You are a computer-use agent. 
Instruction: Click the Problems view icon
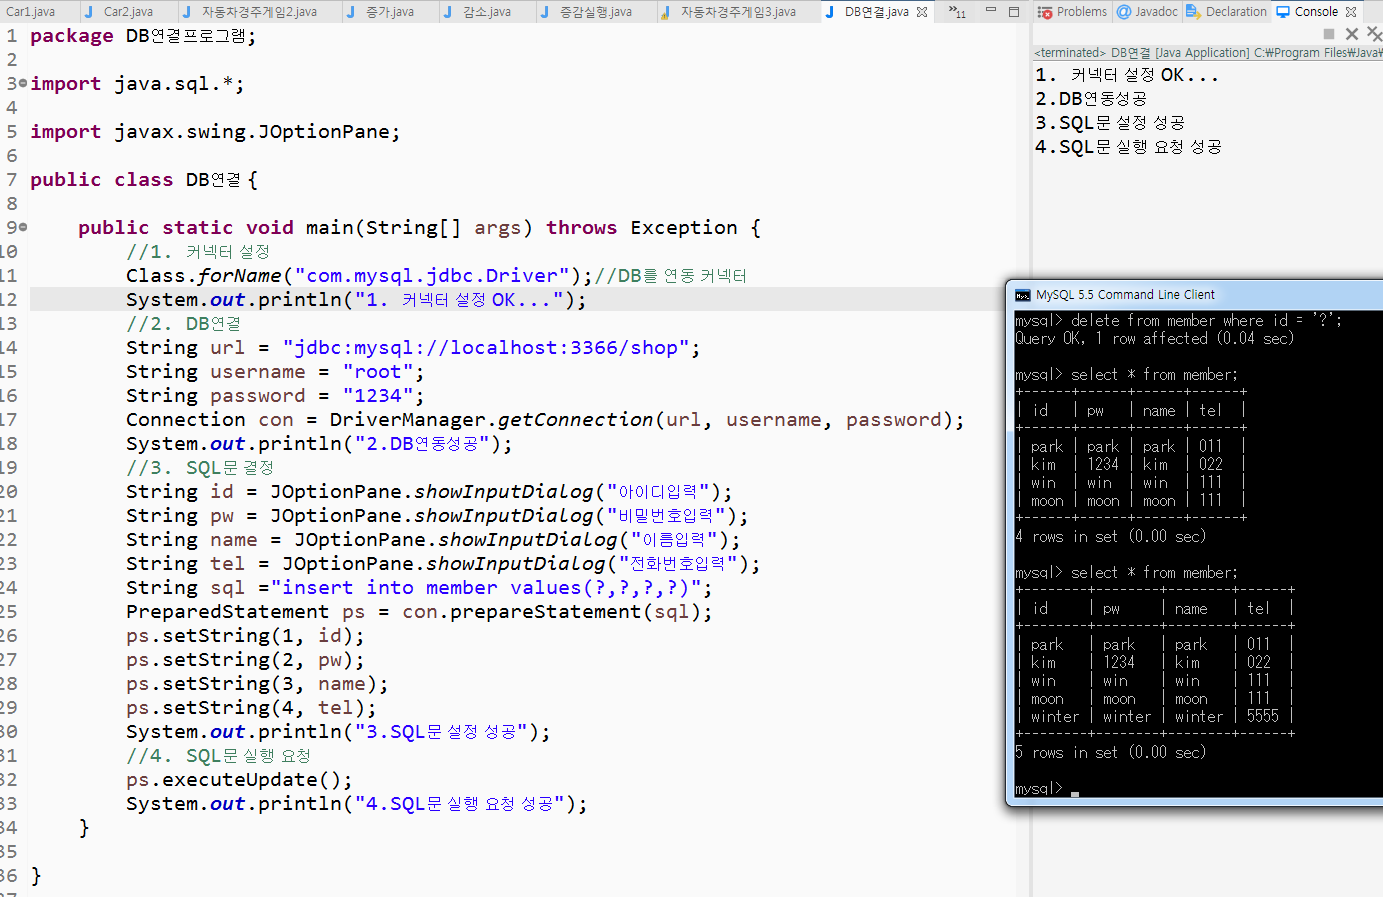click(x=1045, y=12)
